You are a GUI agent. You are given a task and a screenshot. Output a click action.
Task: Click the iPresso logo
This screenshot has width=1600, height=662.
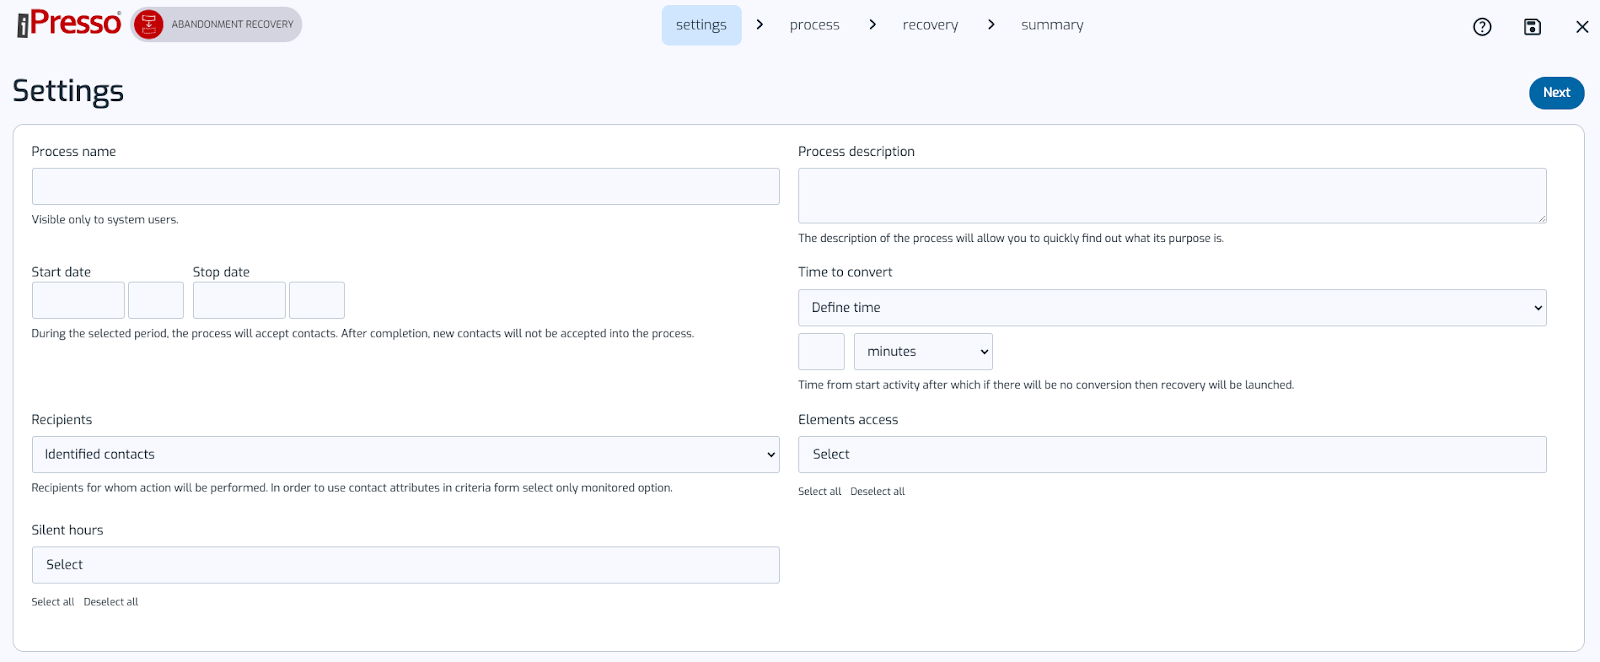(x=69, y=24)
